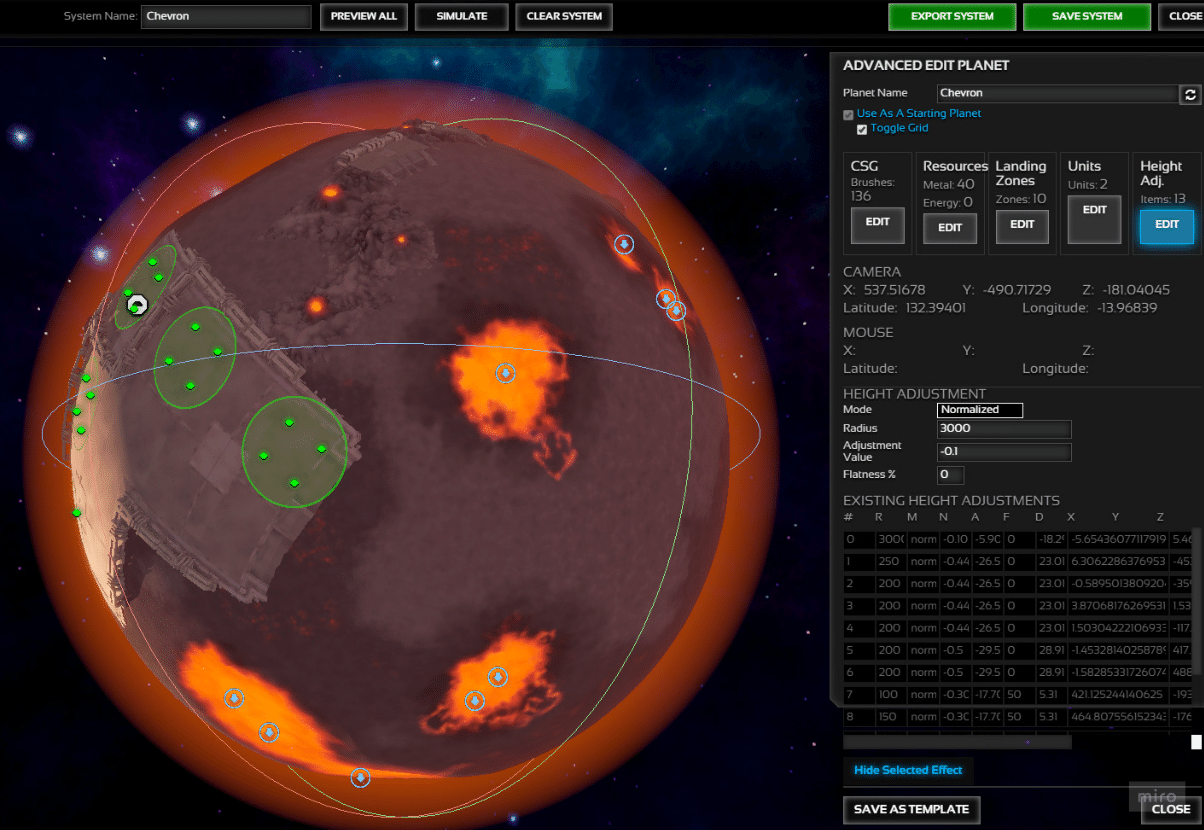Viewport: 1204px width, 830px height.
Task: Click the Adjustment Value field showing -0.1
Action: (1004, 452)
